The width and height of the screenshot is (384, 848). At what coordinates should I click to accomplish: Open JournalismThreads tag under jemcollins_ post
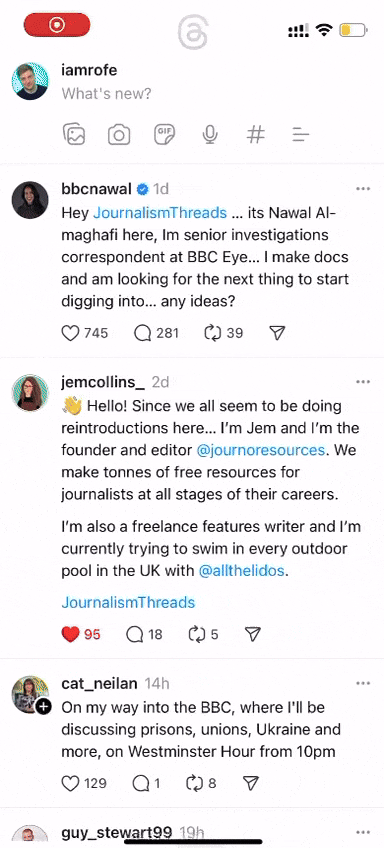pyautogui.click(x=128, y=602)
